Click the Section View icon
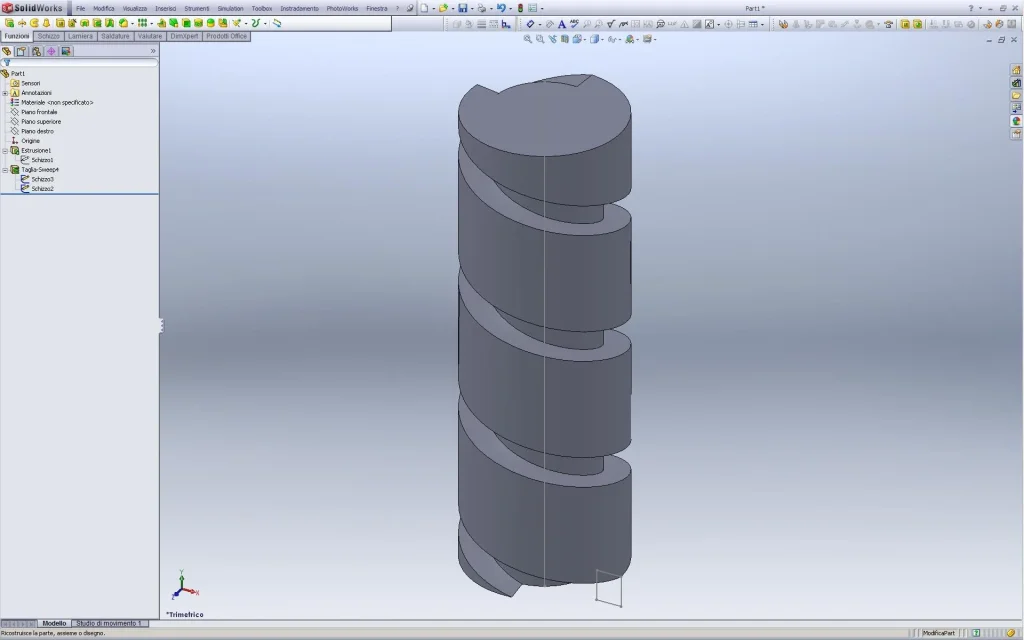This screenshot has height=640, width=1024. 565,39
